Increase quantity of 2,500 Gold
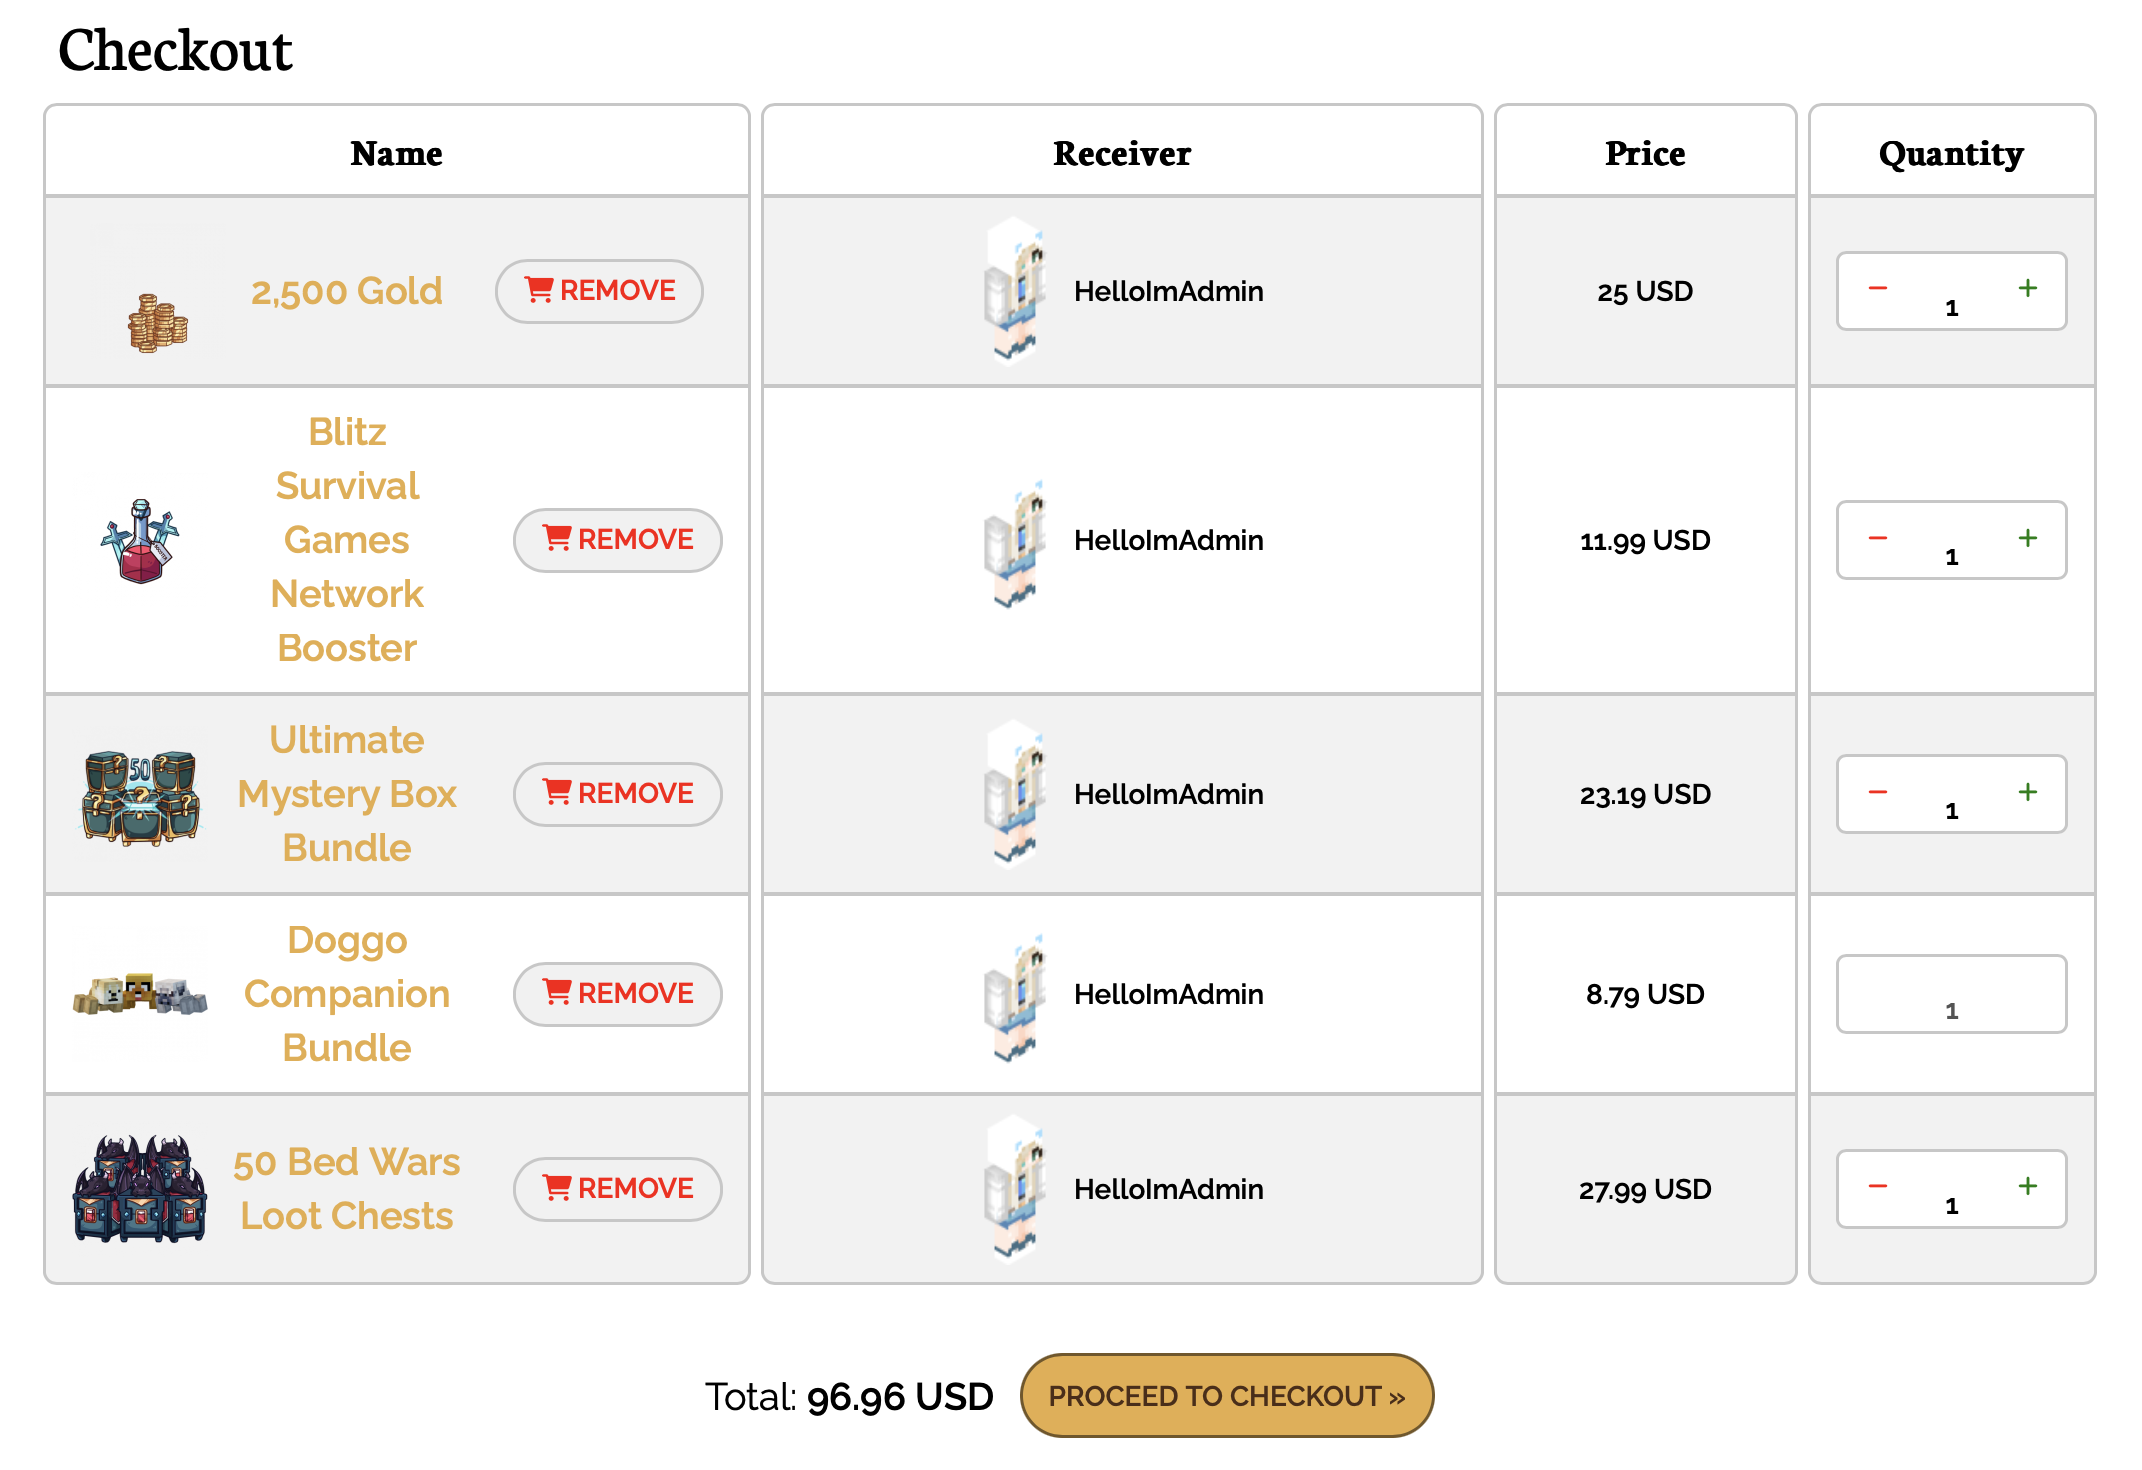This screenshot has height=1470, width=2142. (2027, 289)
